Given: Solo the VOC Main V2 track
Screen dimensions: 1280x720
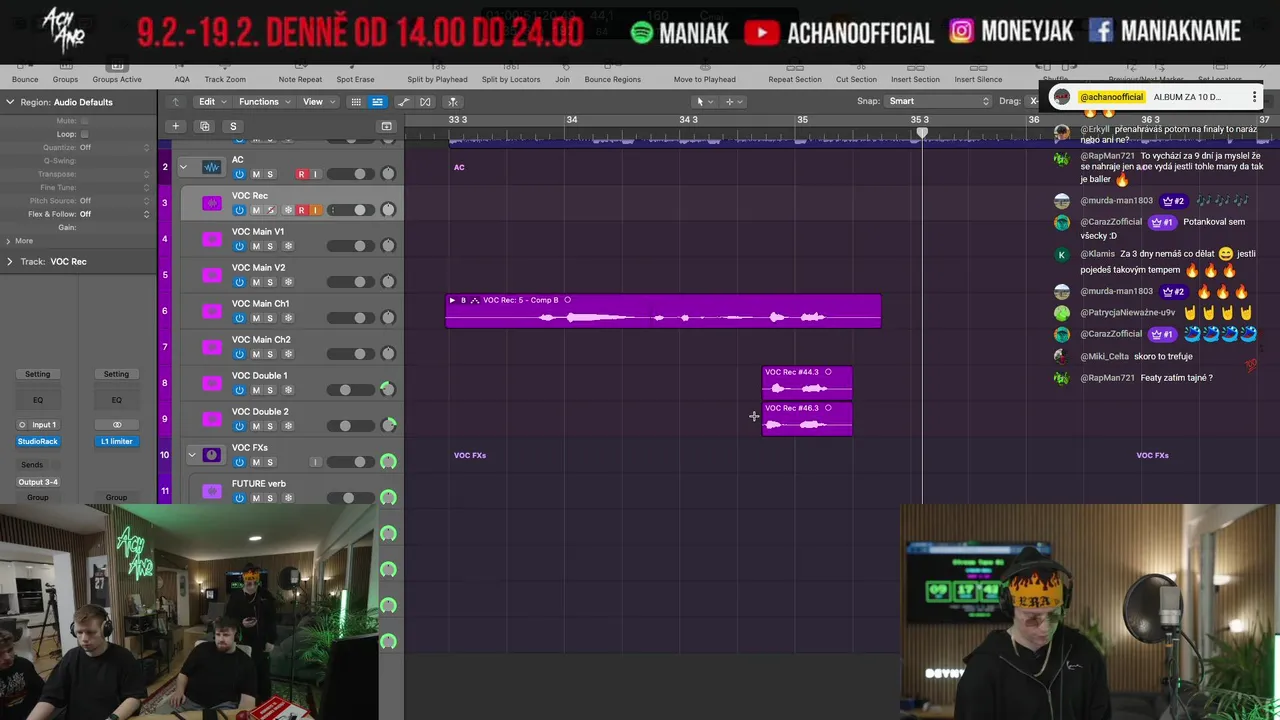Looking at the screenshot, I should click(270, 282).
